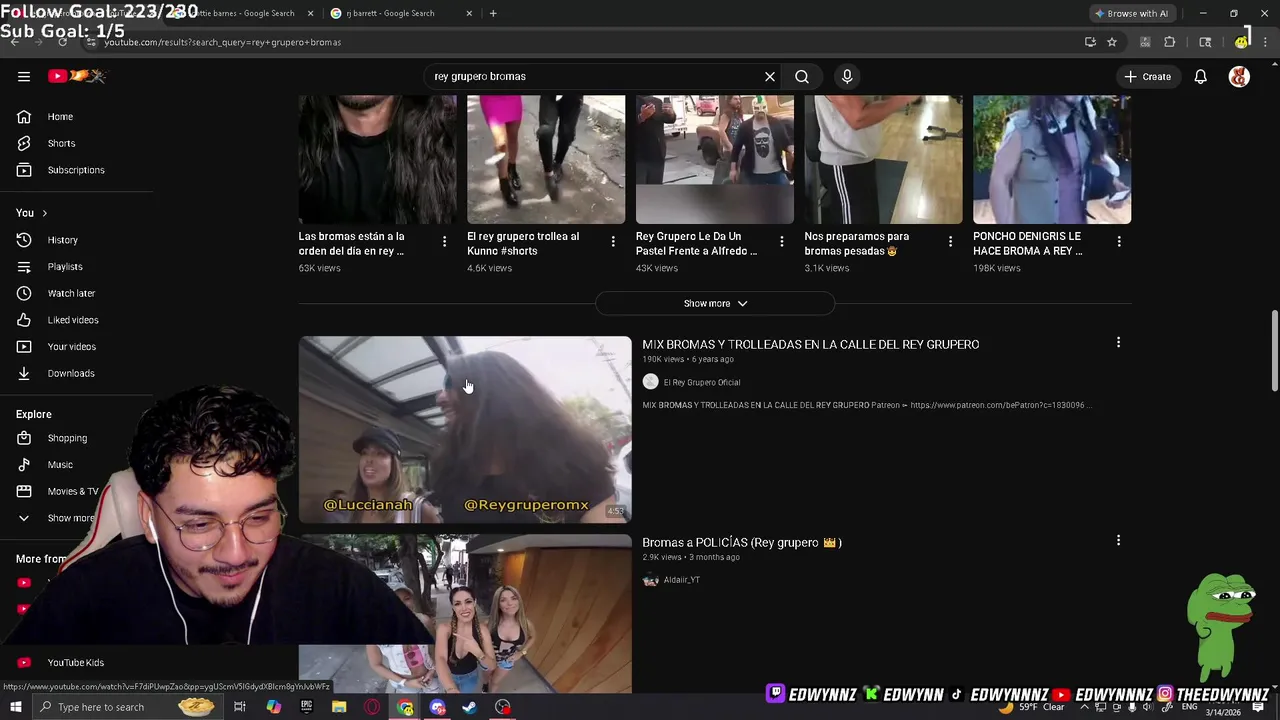Open the notifications bell
1280x720 pixels.
coord(1200,76)
